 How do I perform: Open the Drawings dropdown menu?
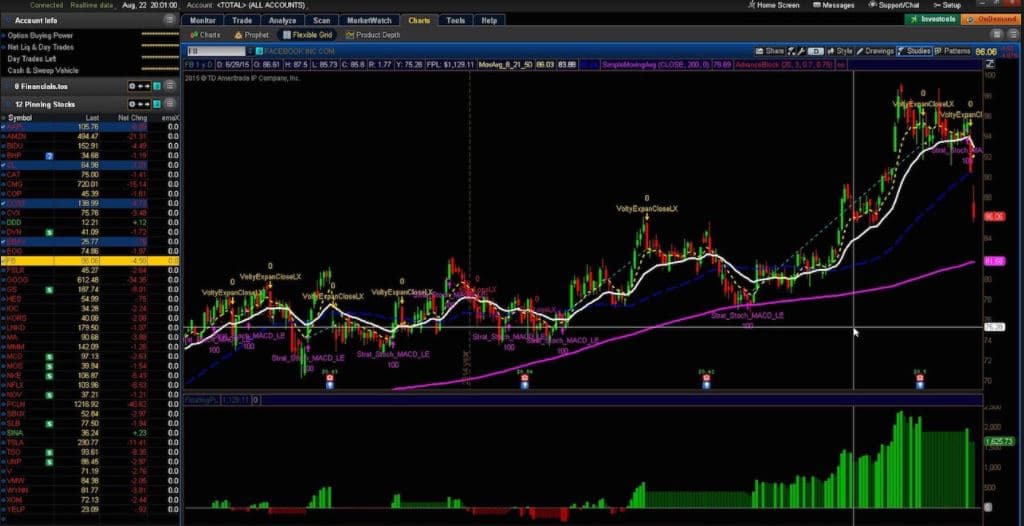875,51
